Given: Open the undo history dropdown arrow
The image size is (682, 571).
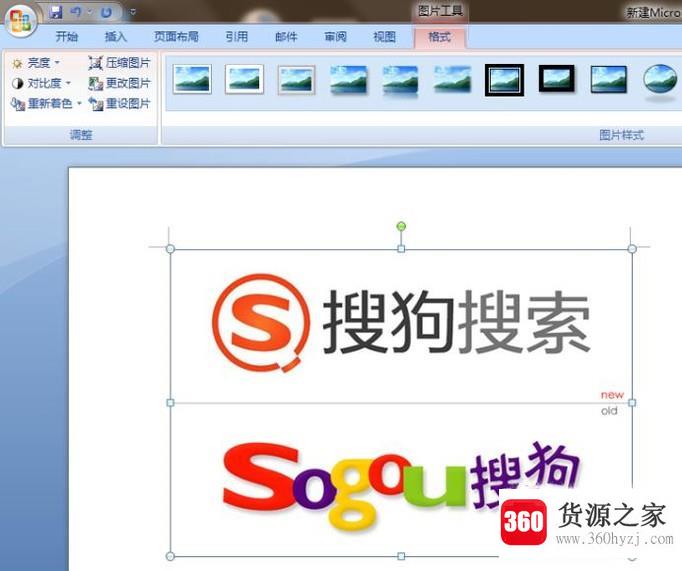Looking at the screenshot, I should click(x=90, y=12).
